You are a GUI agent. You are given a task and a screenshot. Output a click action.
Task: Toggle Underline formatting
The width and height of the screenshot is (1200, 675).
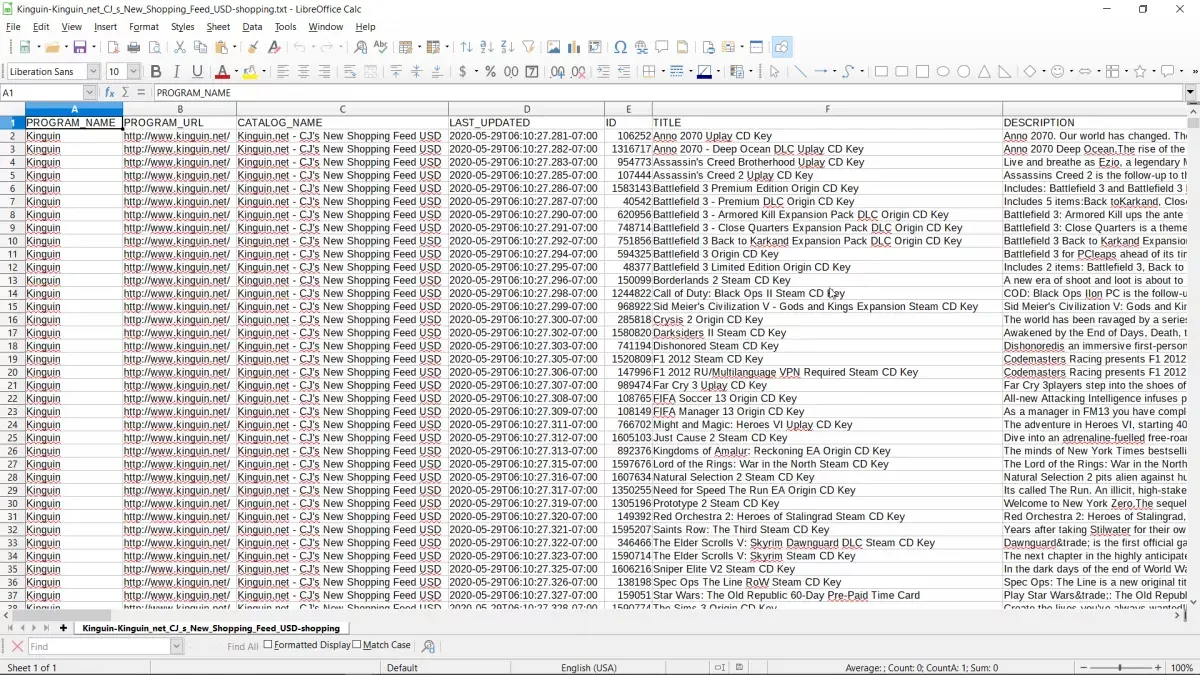pyautogui.click(x=197, y=72)
